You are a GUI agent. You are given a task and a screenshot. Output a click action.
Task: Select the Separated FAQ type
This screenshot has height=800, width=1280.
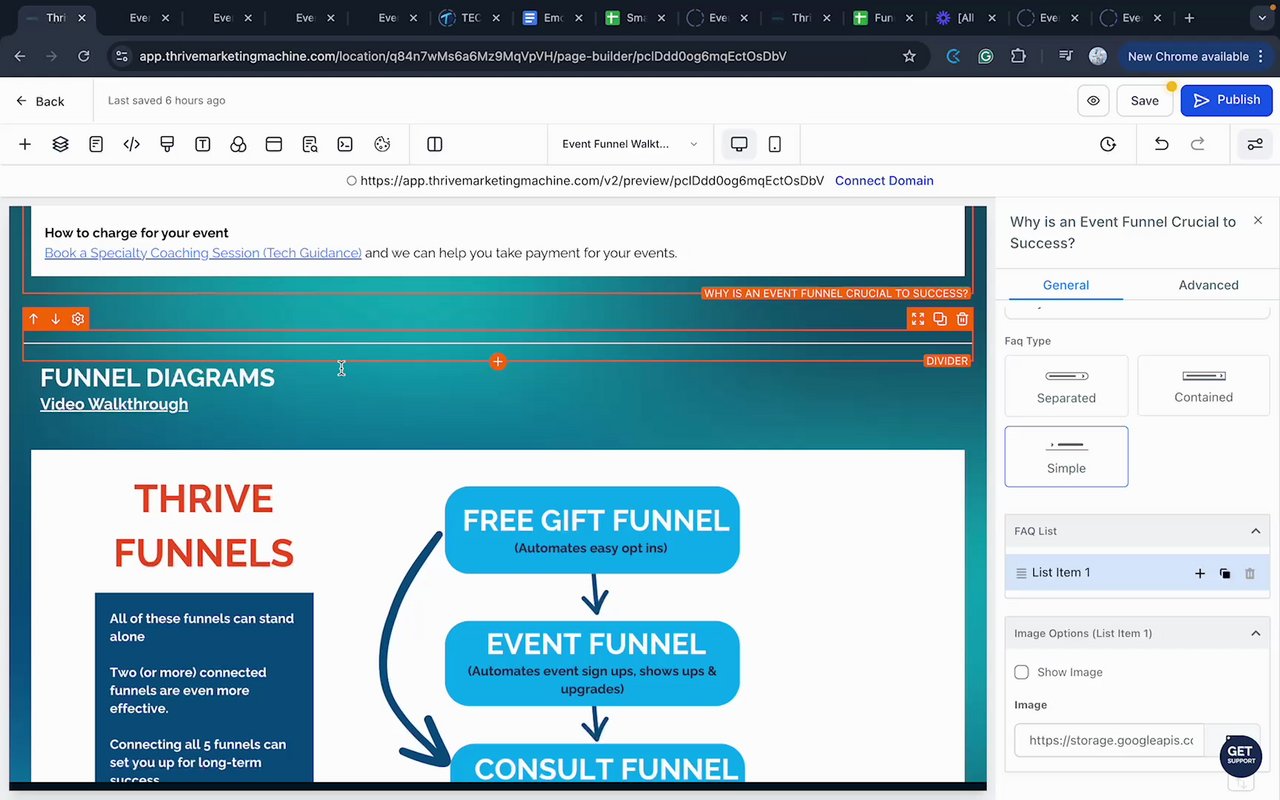[x=1066, y=386]
